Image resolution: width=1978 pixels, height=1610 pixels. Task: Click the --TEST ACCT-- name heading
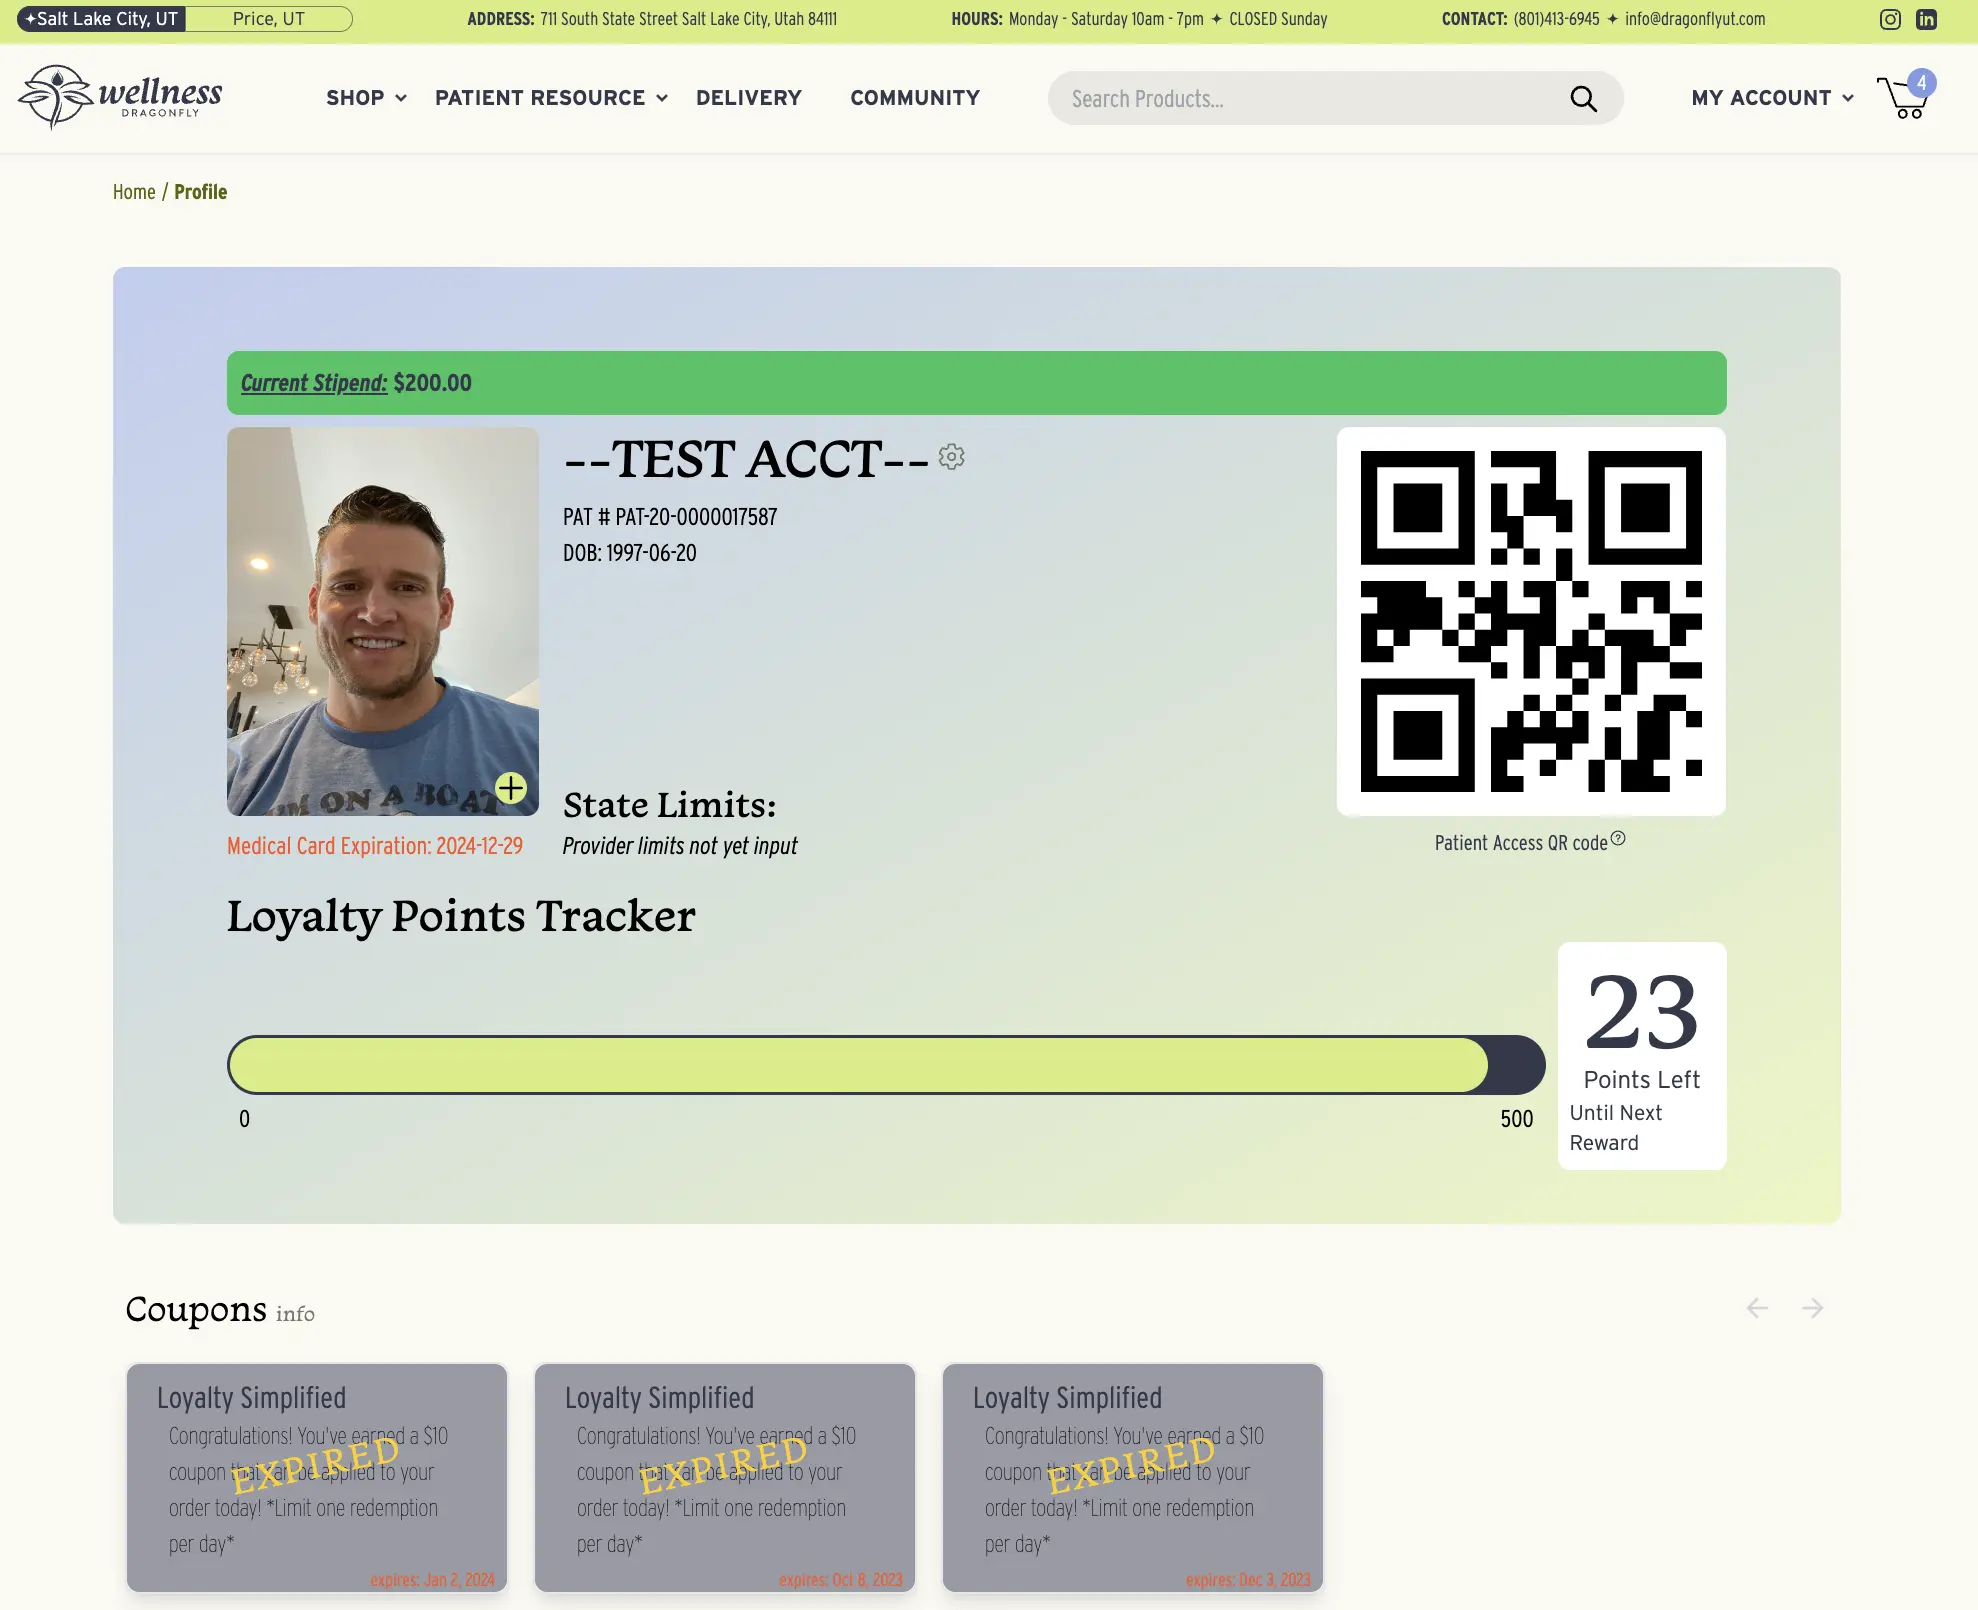tap(747, 459)
